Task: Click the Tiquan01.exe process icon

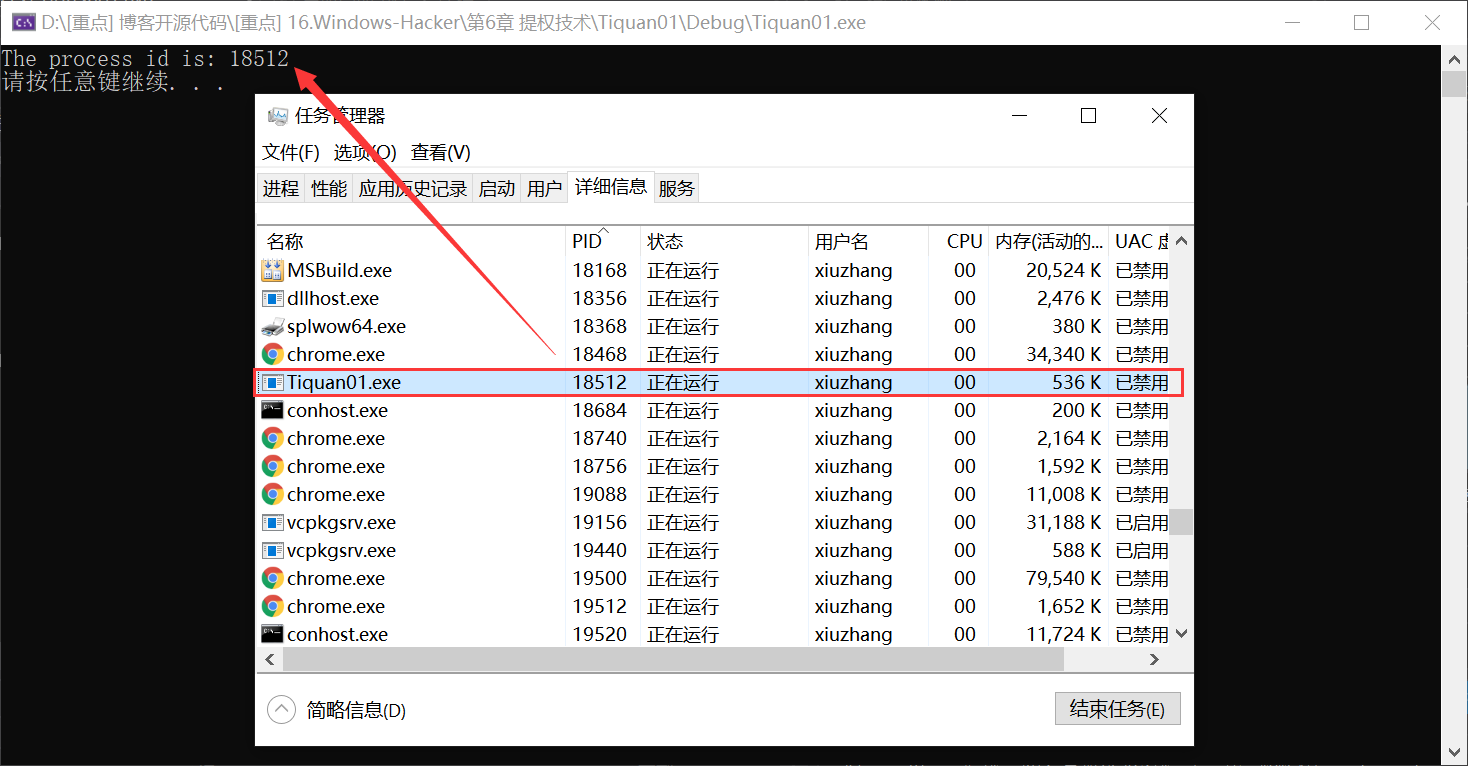Action: [x=272, y=382]
